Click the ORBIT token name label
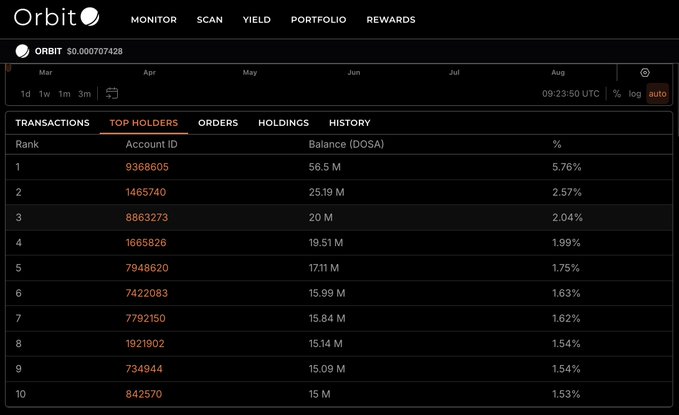 (x=48, y=51)
